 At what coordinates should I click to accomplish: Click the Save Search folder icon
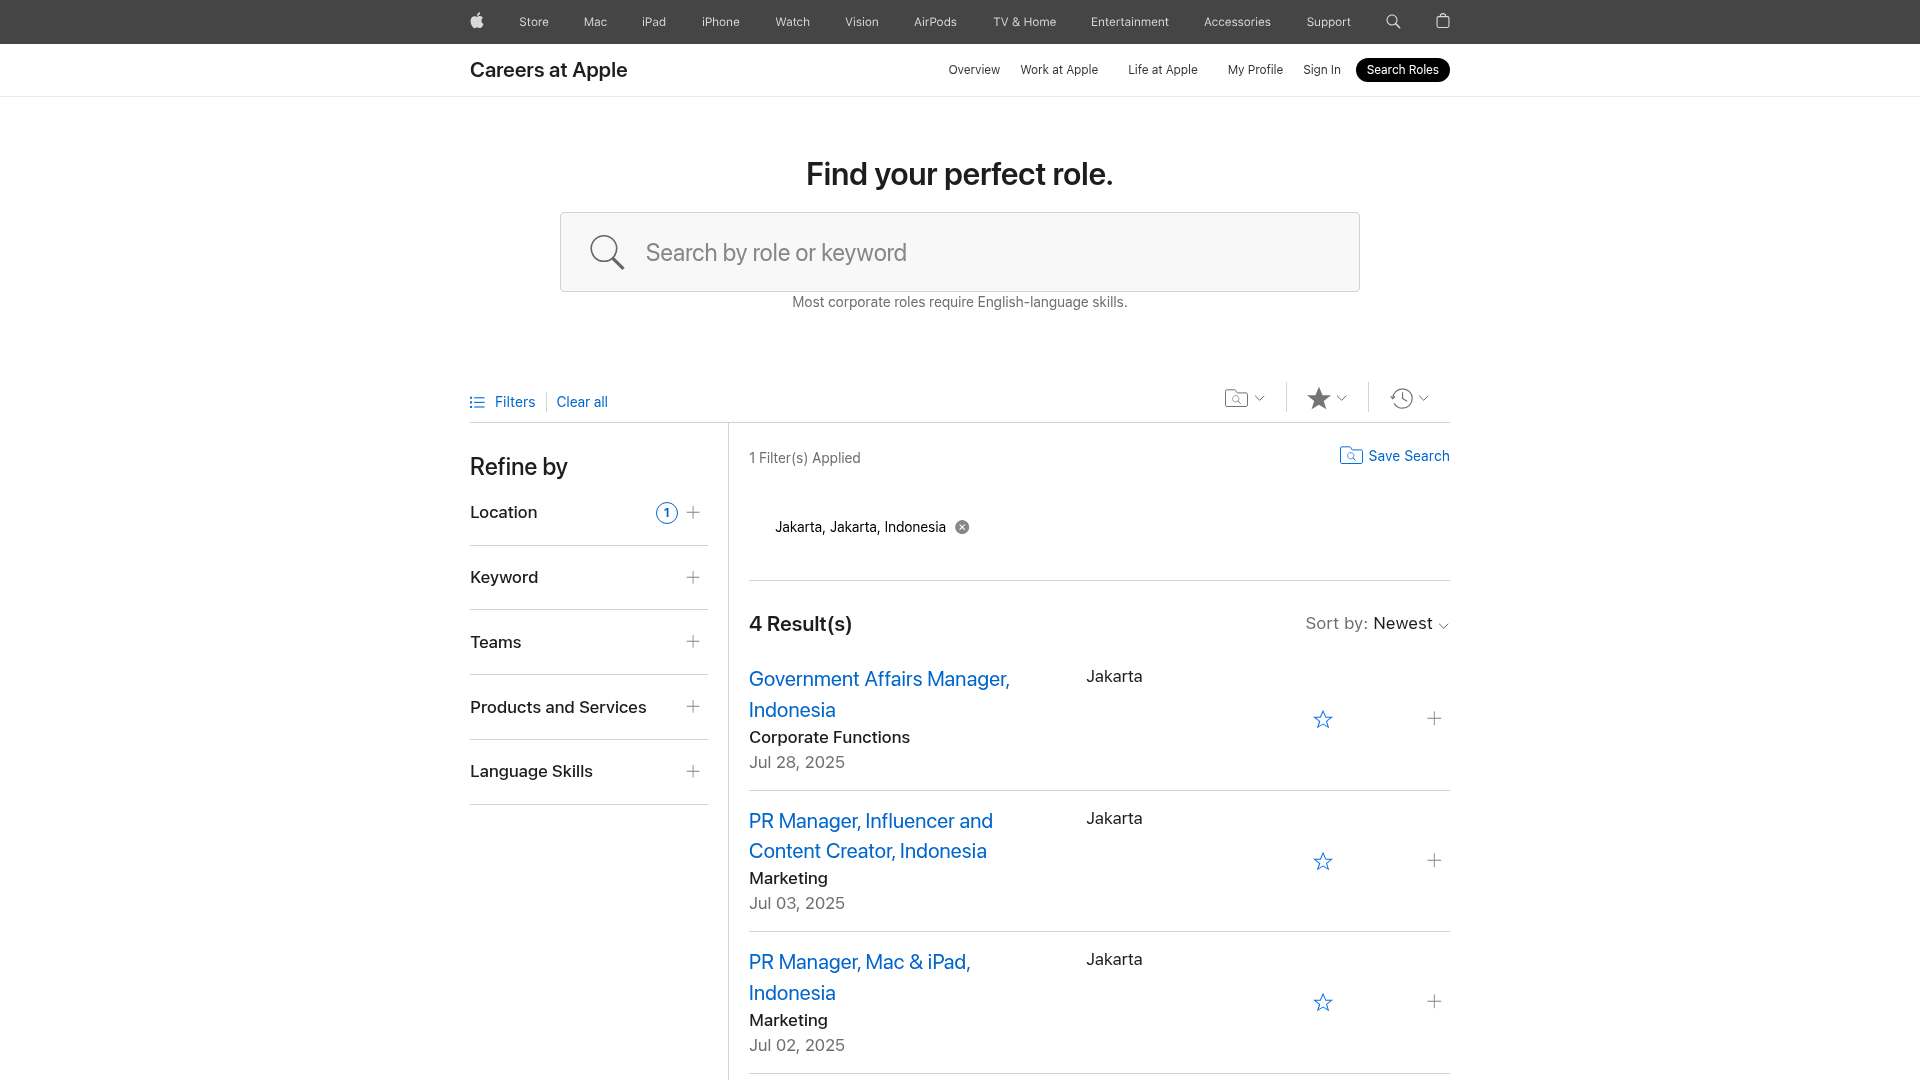pos(1351,456)
